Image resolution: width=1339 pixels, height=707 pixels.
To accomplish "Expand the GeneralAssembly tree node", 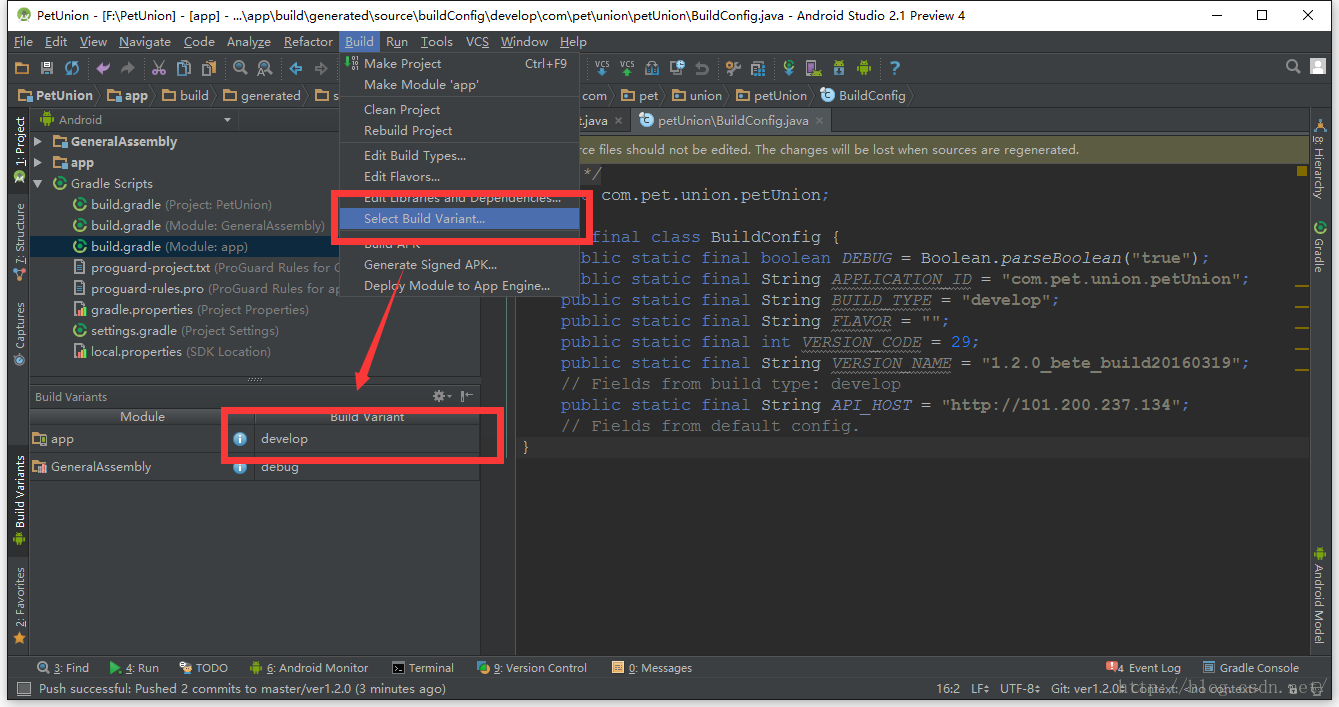I will pyautogui.click(x=39, y=142).
